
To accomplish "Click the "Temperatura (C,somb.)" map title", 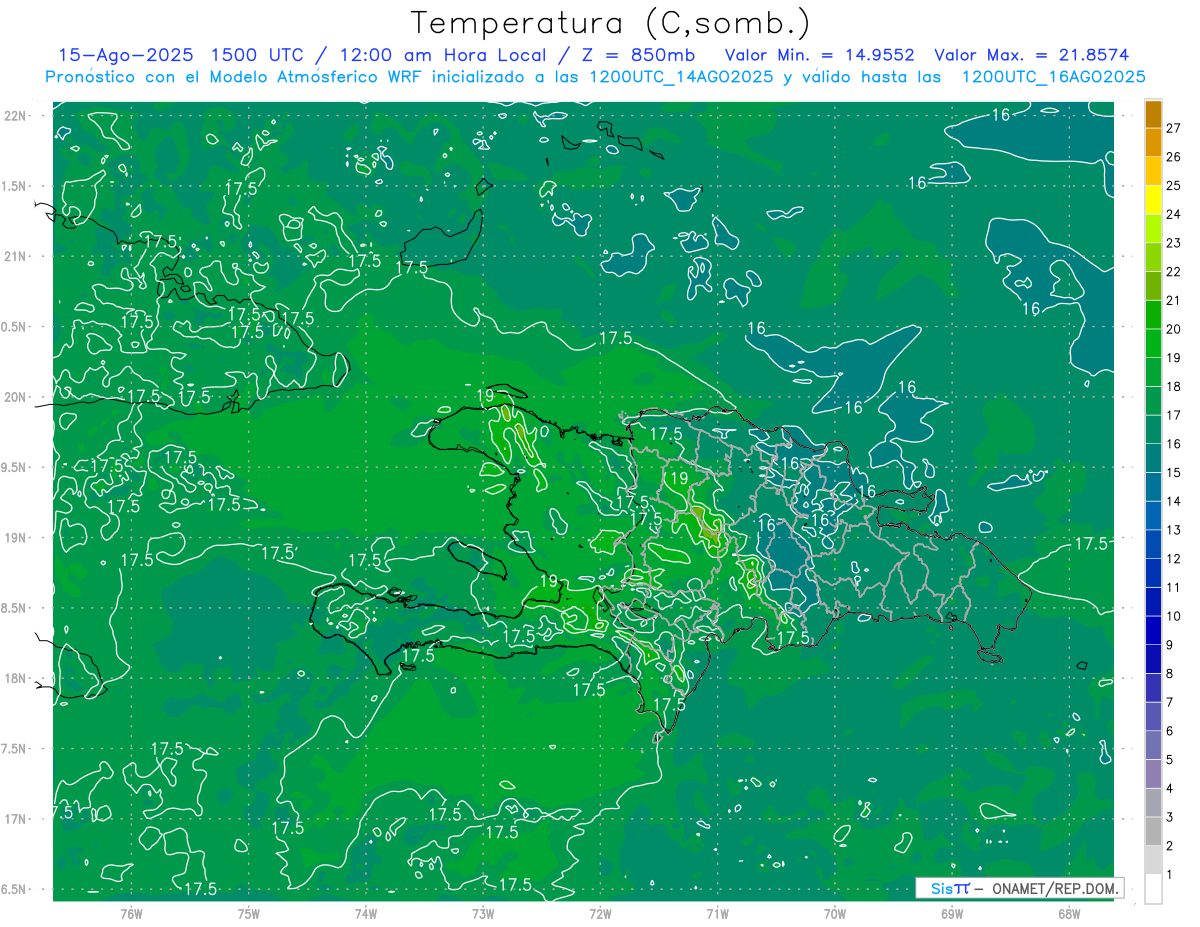I will 611,24.
